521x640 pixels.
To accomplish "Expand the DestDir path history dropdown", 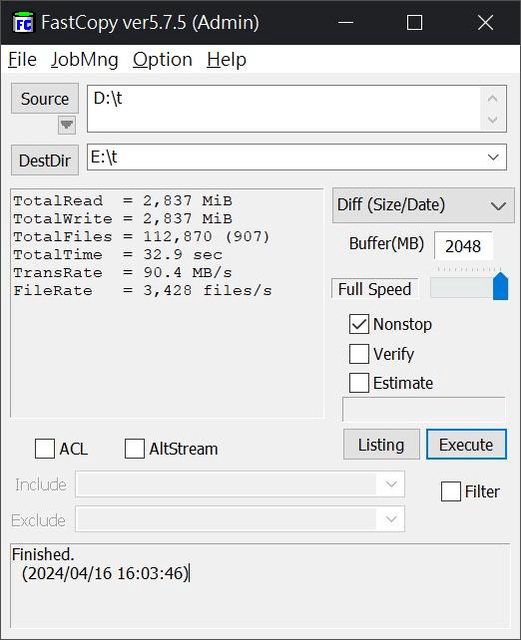I will [x=493, y=158].
